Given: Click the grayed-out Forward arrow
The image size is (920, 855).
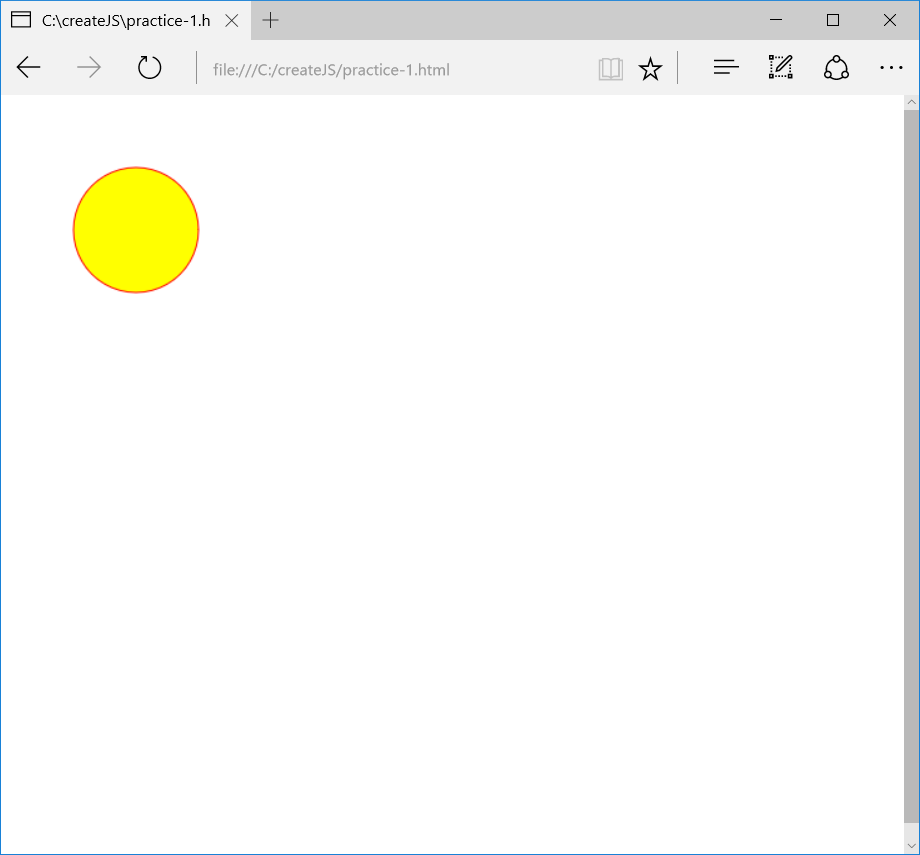Looking at the screenshot, I should (x=89, y=68).
